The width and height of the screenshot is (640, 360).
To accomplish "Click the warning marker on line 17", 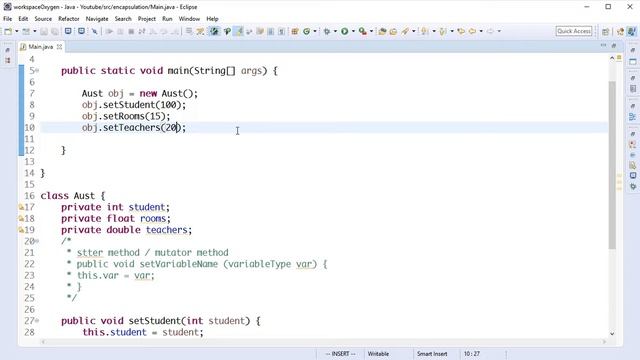I will [21, 207].
